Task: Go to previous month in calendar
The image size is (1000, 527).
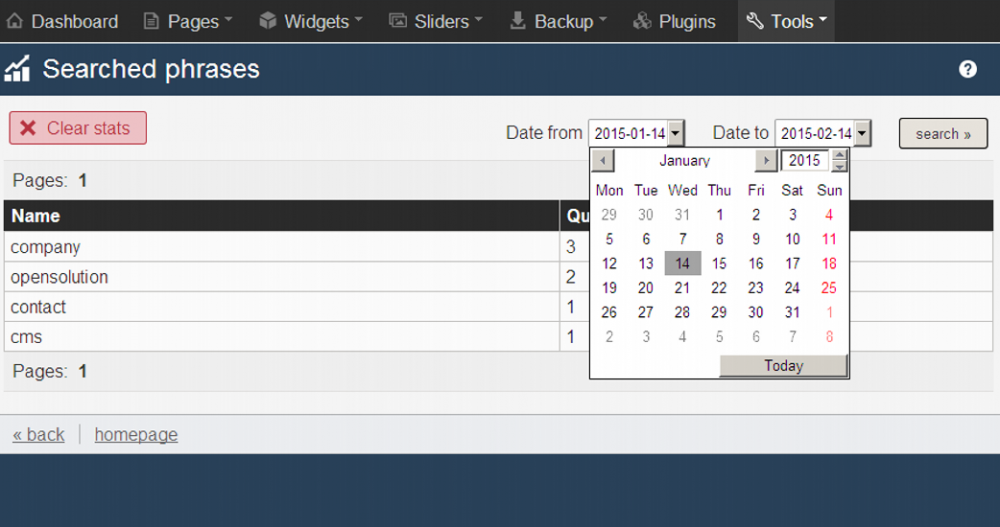Action: pyautogui.click(x=603, y=161)
